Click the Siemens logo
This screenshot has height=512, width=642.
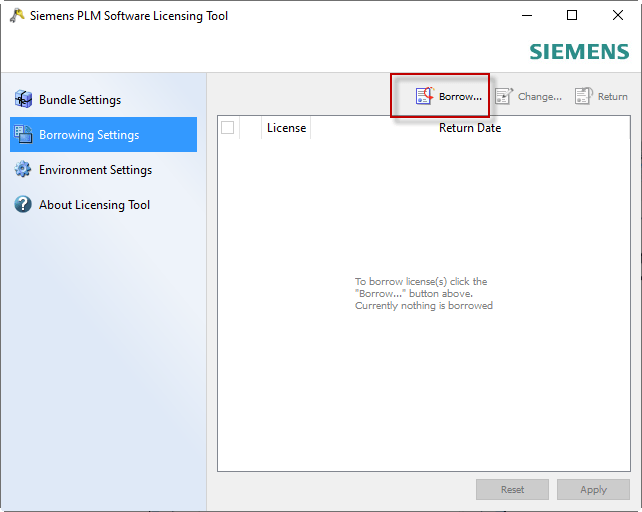(x=579, y=52)
